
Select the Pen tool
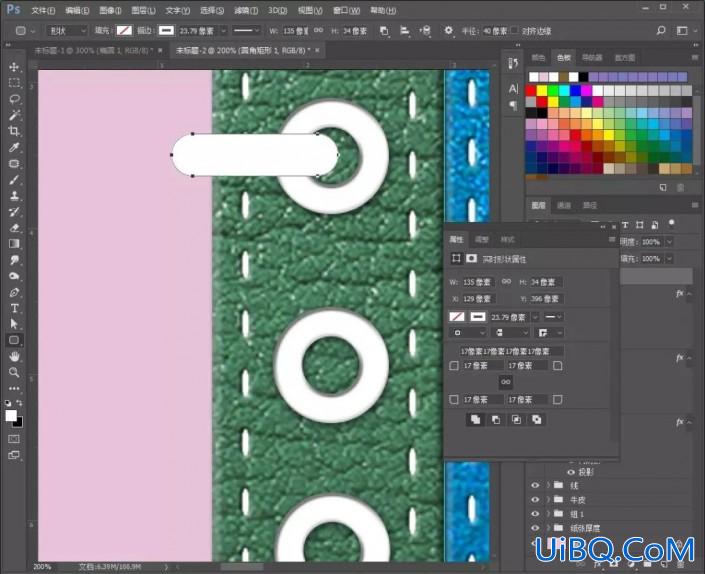[14, 292]
